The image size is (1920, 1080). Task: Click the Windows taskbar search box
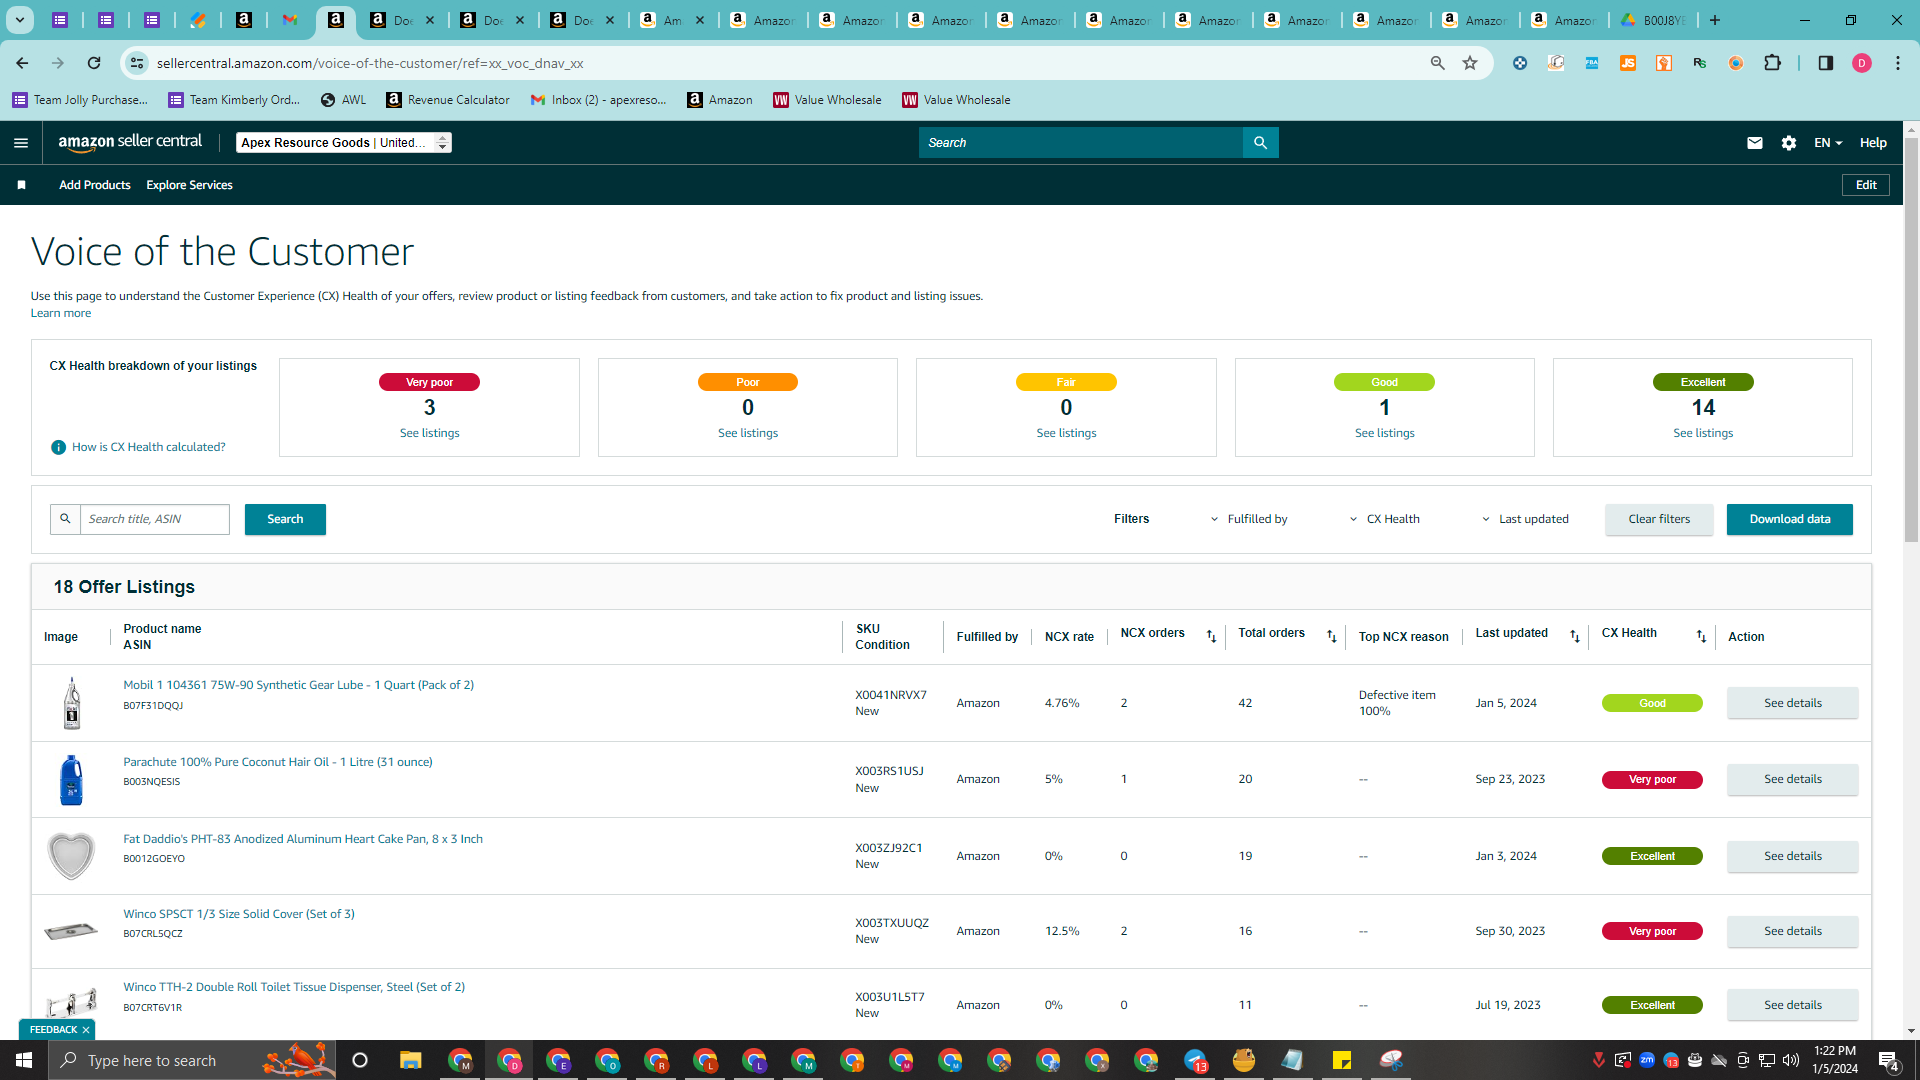click(190, 1060)
